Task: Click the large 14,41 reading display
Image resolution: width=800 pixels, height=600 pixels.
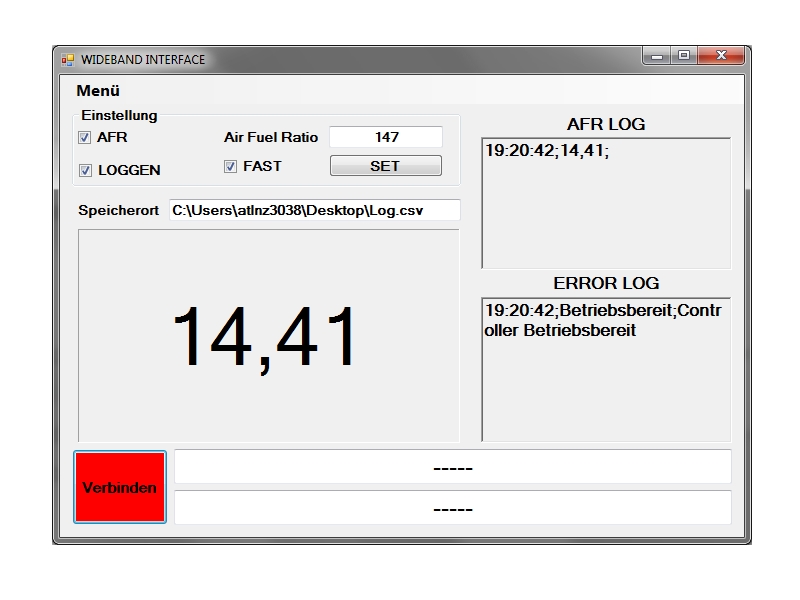Action: tap(268, 336)
